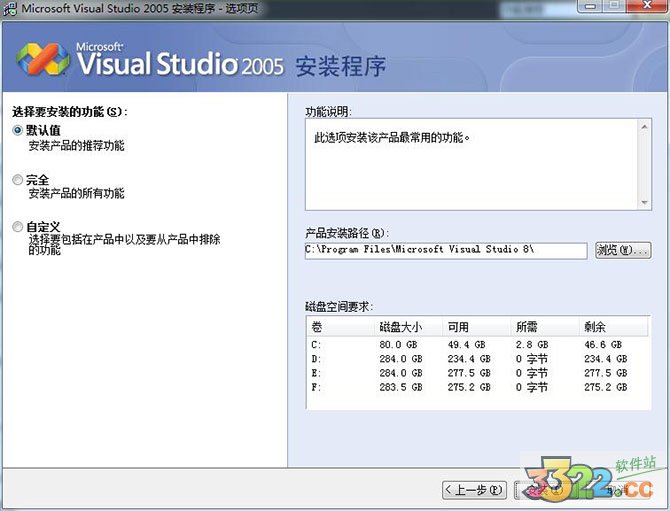This screenshot has height=511, width=670.
Task: Click scroll up arrow in 功能说明 box
Action: [x=644, y=127]
